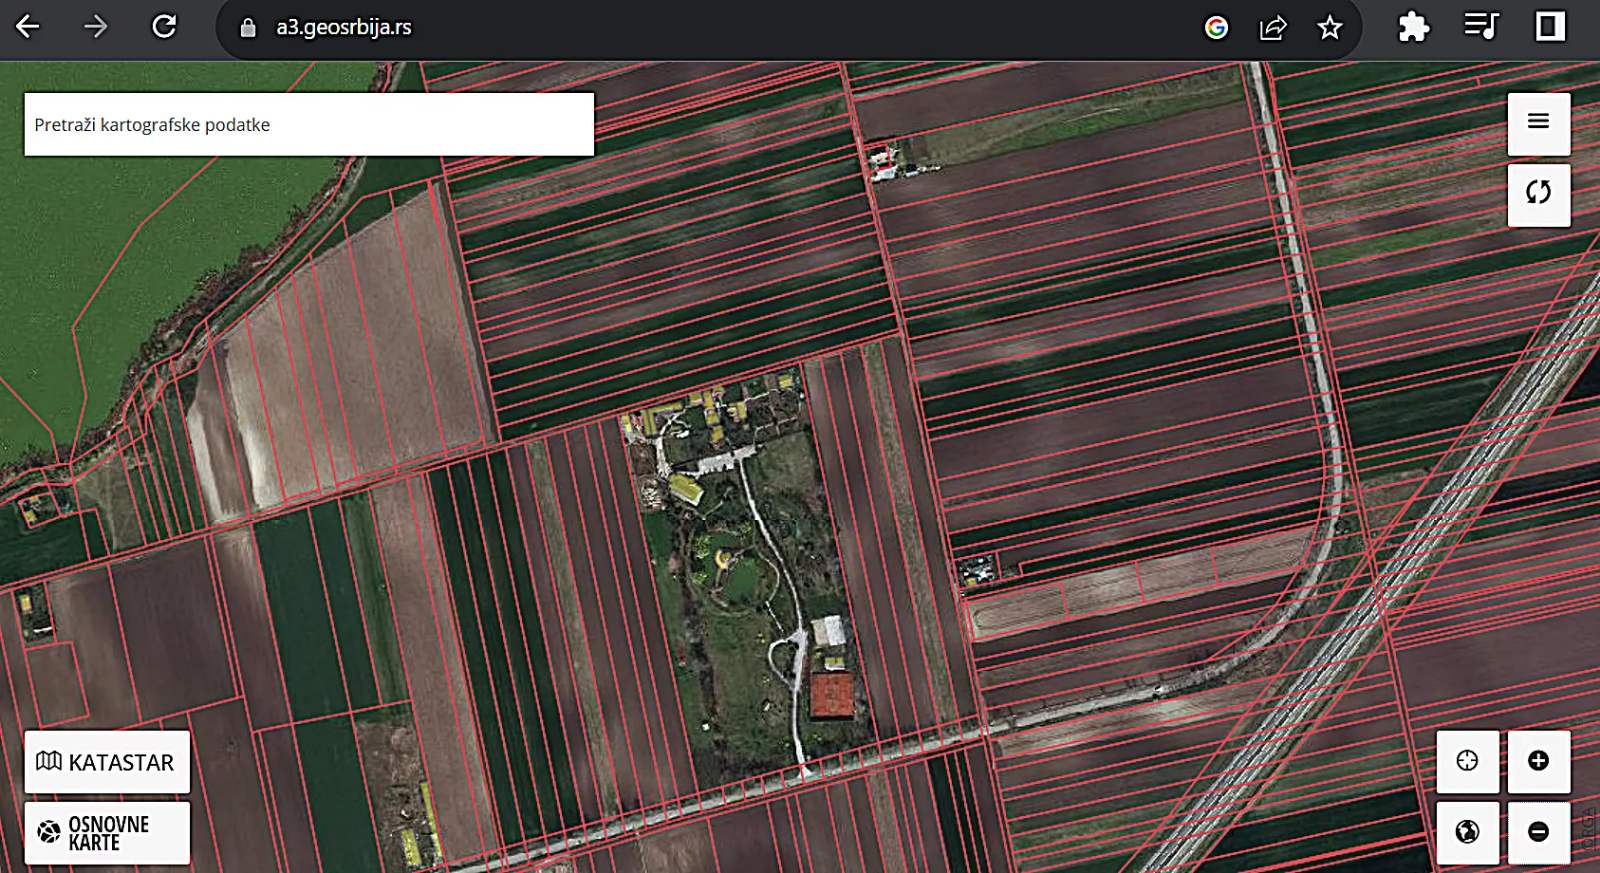Bookmark this page with star icon
Screen dimensions: 1600x873
coord(1329,28)
